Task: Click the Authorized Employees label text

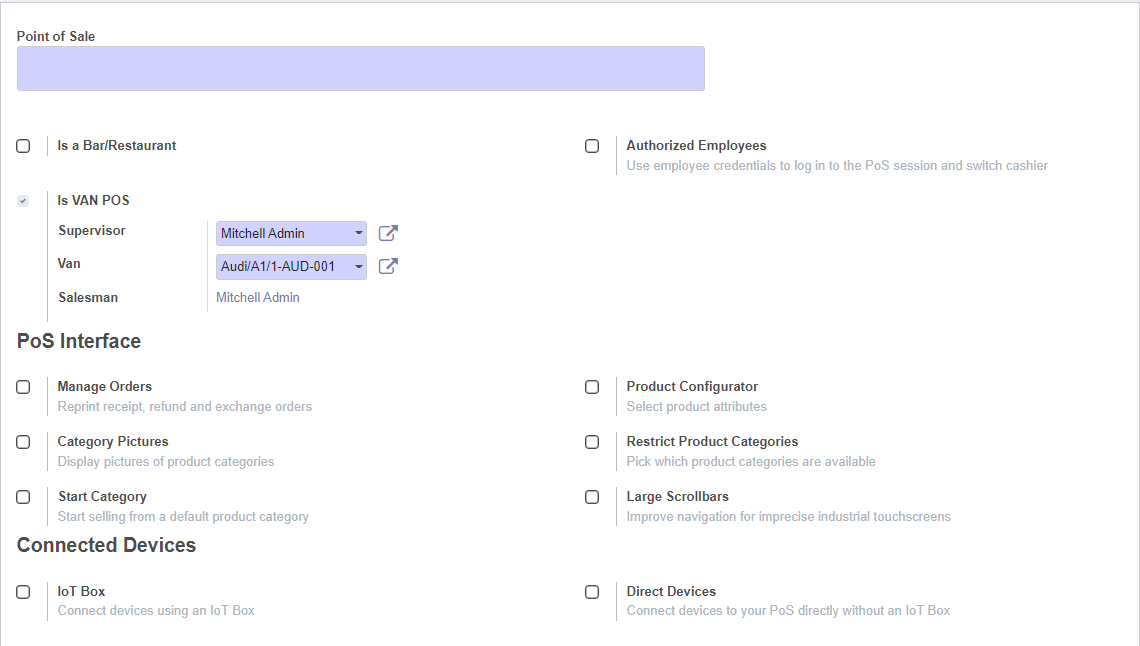Action: [696, 145]
